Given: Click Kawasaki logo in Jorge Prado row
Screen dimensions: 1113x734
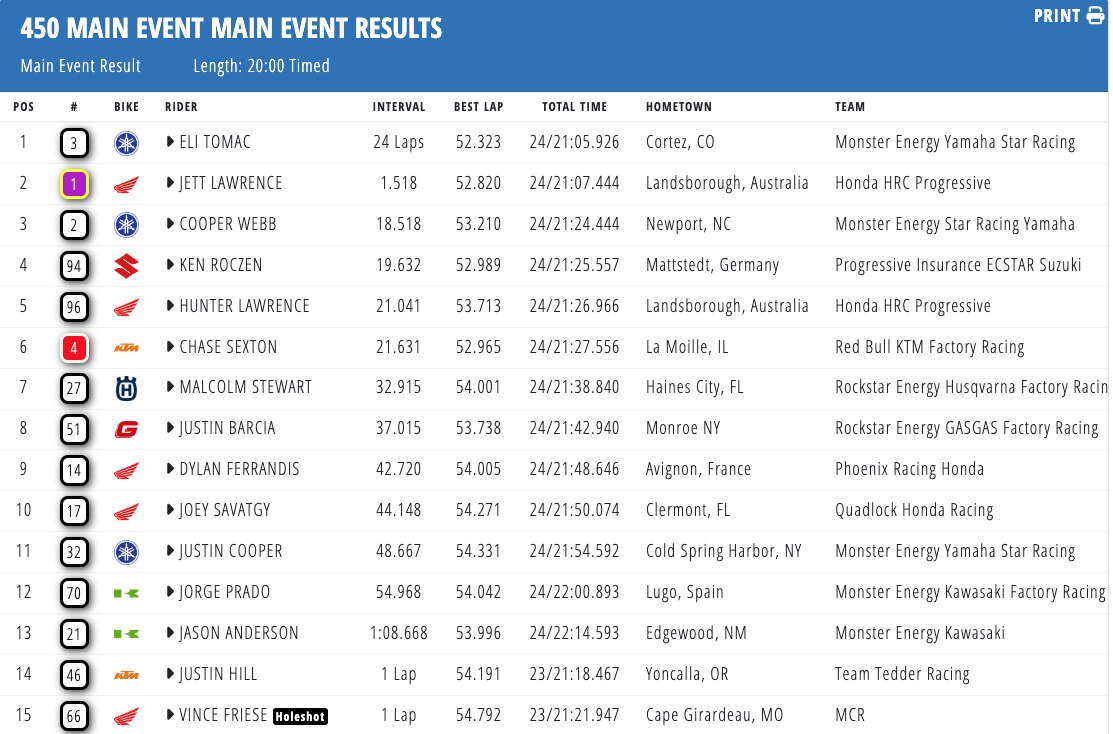Looking at the screenshot, I should pyautogui.click(x=126, y=593).
